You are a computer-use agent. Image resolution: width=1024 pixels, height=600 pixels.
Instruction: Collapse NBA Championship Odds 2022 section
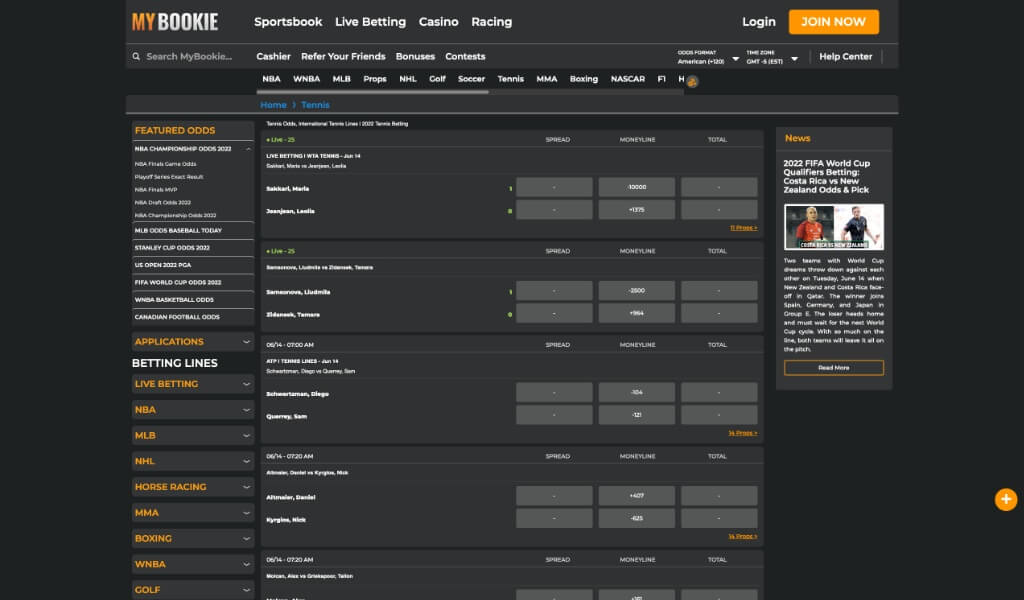point(248,149)
